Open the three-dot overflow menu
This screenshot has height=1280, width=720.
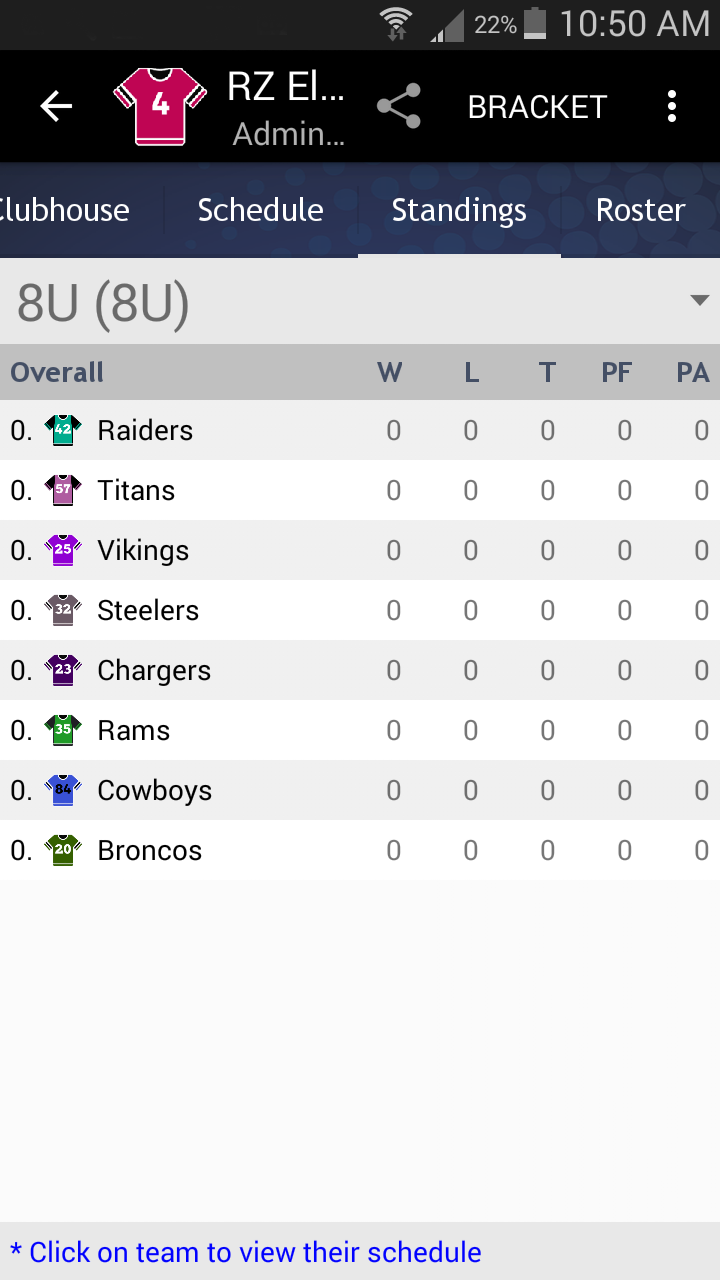pos(672,106)
